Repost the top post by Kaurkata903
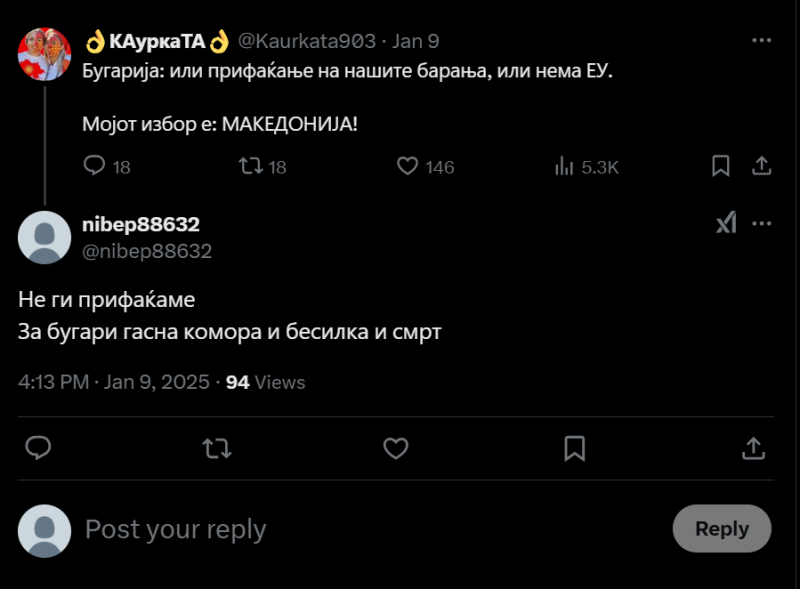Screen dimensions: 800x589 coord(251,166)
